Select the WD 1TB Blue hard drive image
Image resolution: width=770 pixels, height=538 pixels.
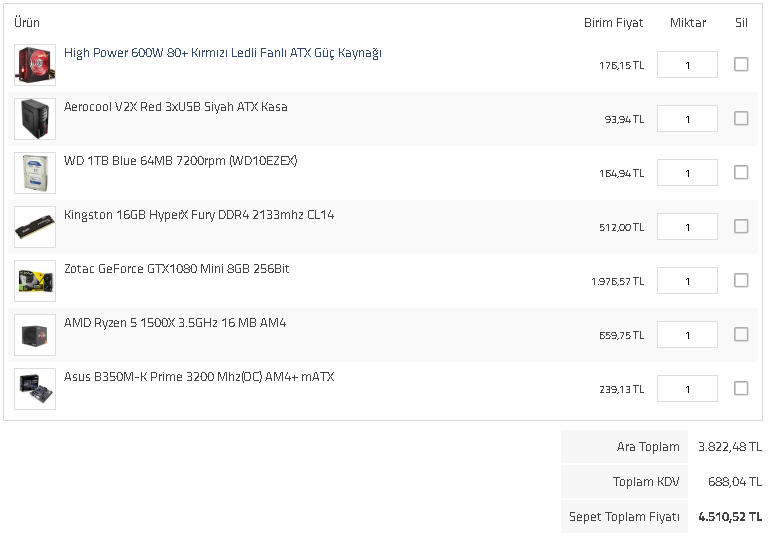pyautogui.click(x=35, y=173)
